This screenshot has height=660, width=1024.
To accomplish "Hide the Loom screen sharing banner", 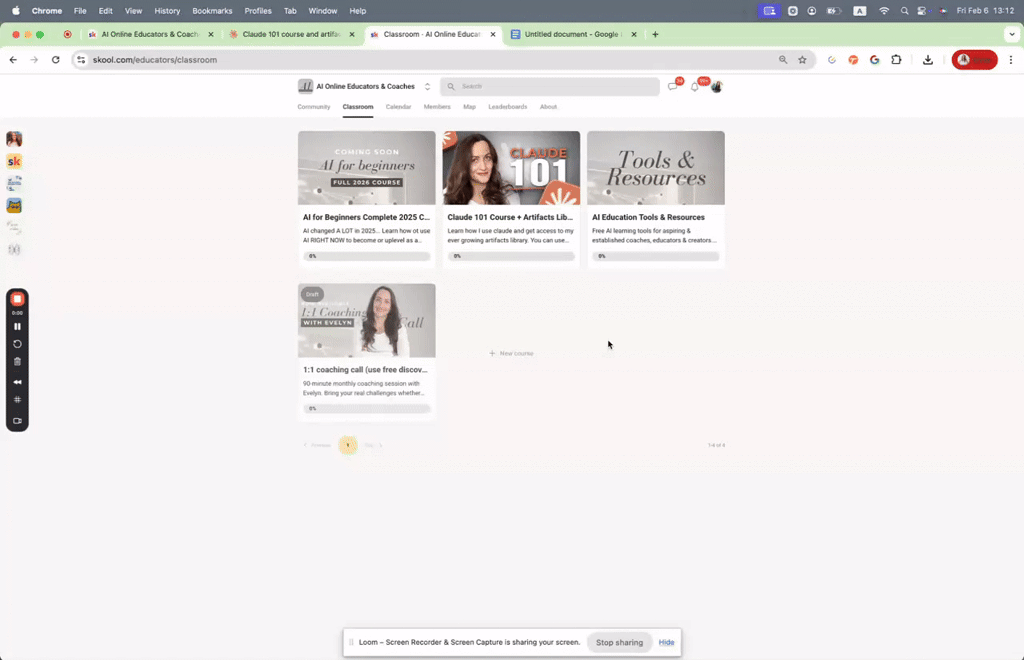I will pyautogui.click(x=666, y=642).
